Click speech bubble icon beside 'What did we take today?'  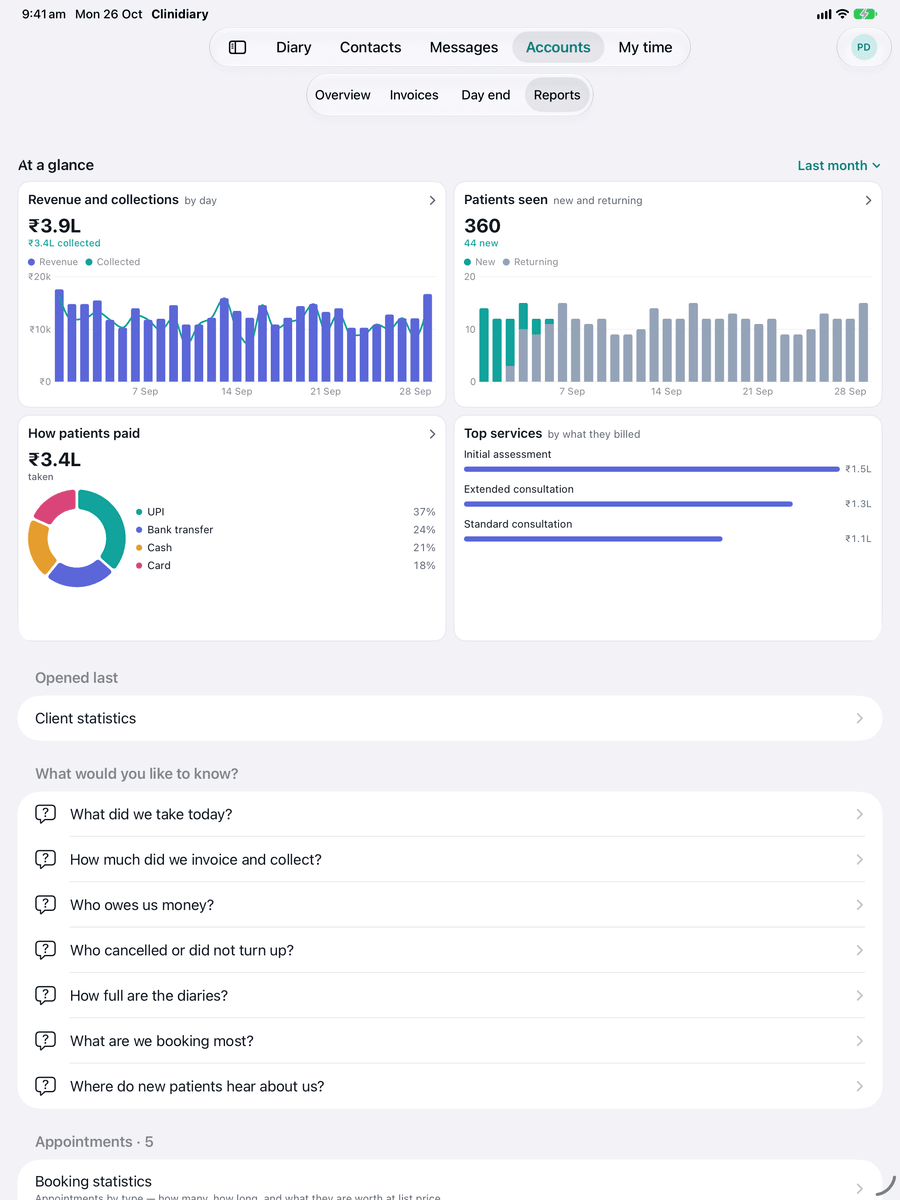(45, 814)
